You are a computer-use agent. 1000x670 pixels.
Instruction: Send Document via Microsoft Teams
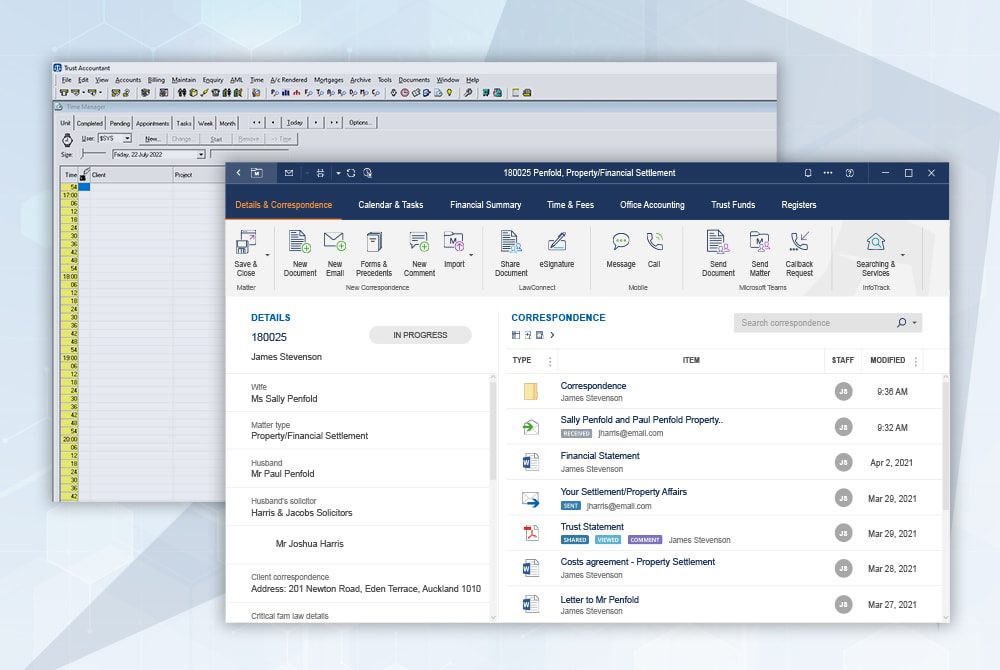(718, 254)
